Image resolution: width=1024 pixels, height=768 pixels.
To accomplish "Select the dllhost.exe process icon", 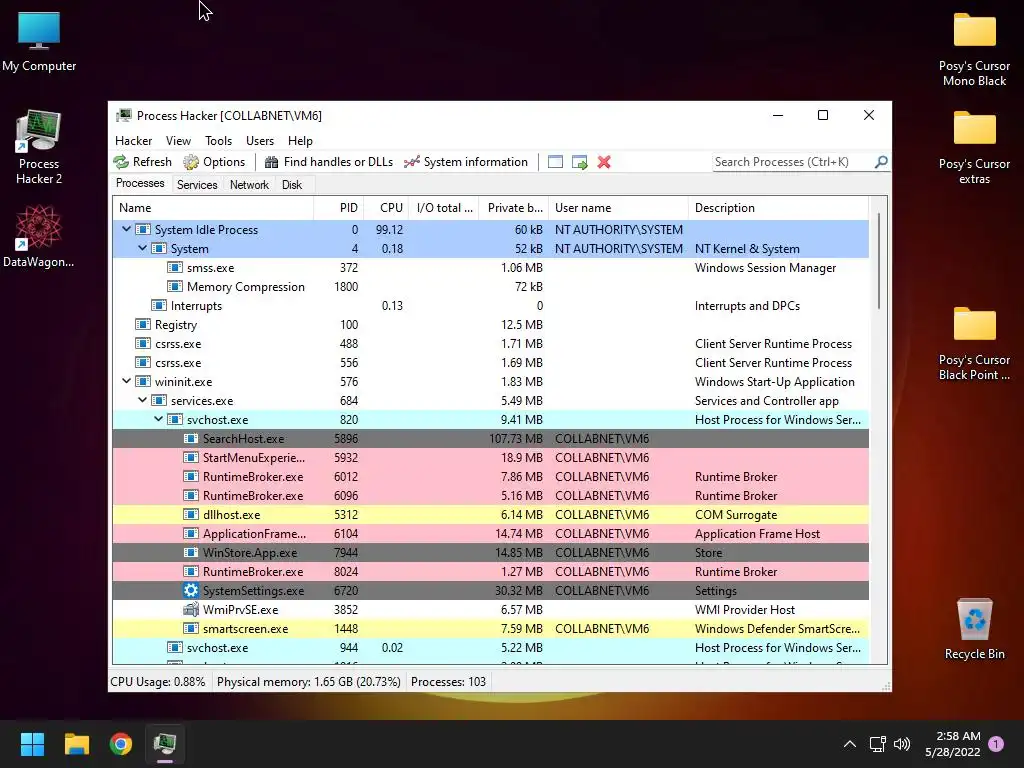I will click(191, 515).
